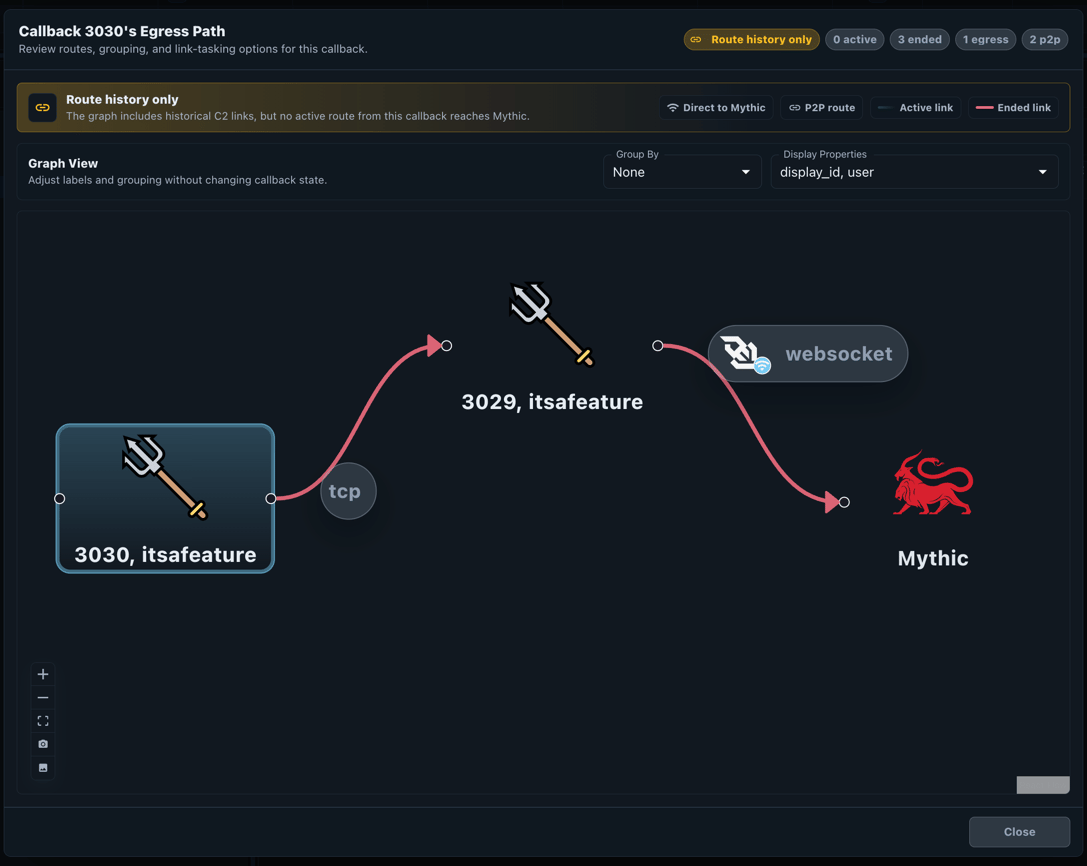Click the arrow handle entering node 3029
The image size is (1087, 866).
coord(446,345)
